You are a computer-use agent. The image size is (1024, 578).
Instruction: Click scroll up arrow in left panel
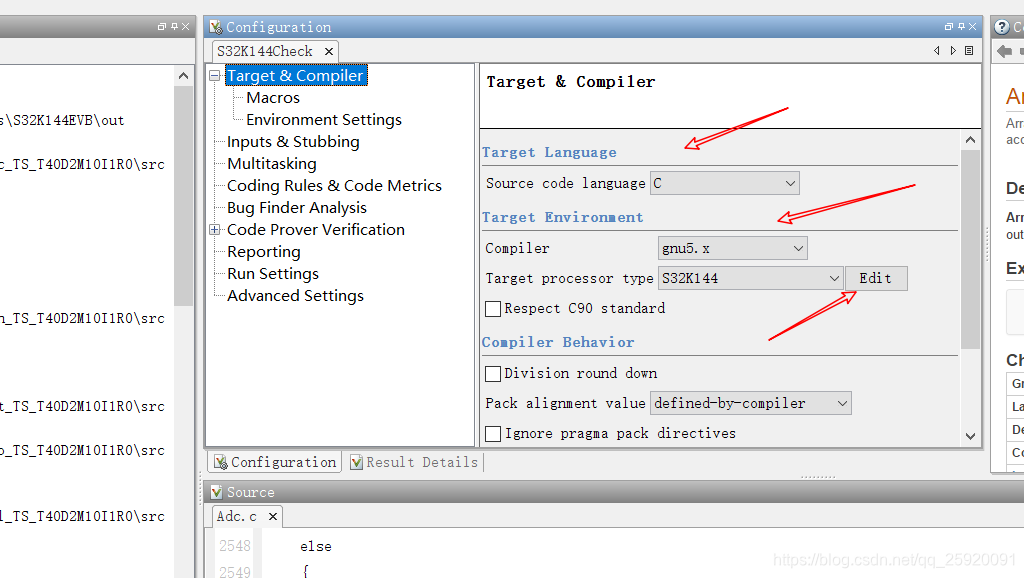click(184, 76)
